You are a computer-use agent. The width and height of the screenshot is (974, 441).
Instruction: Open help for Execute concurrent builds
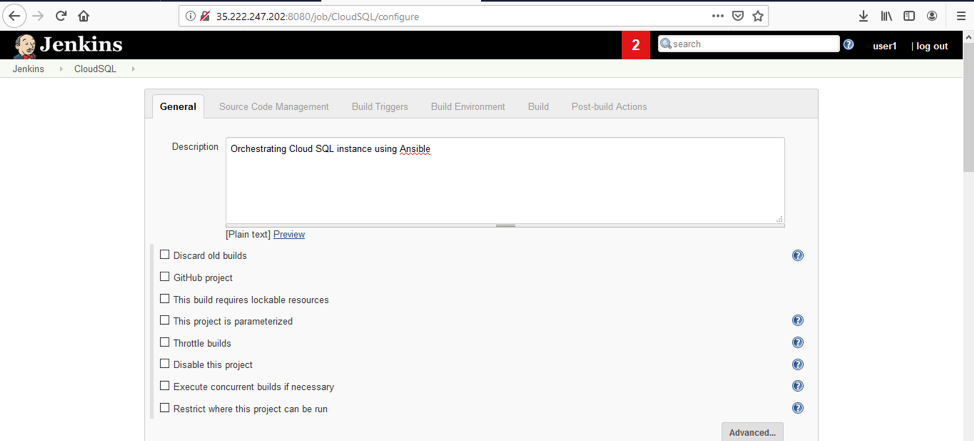pos(798,386)
